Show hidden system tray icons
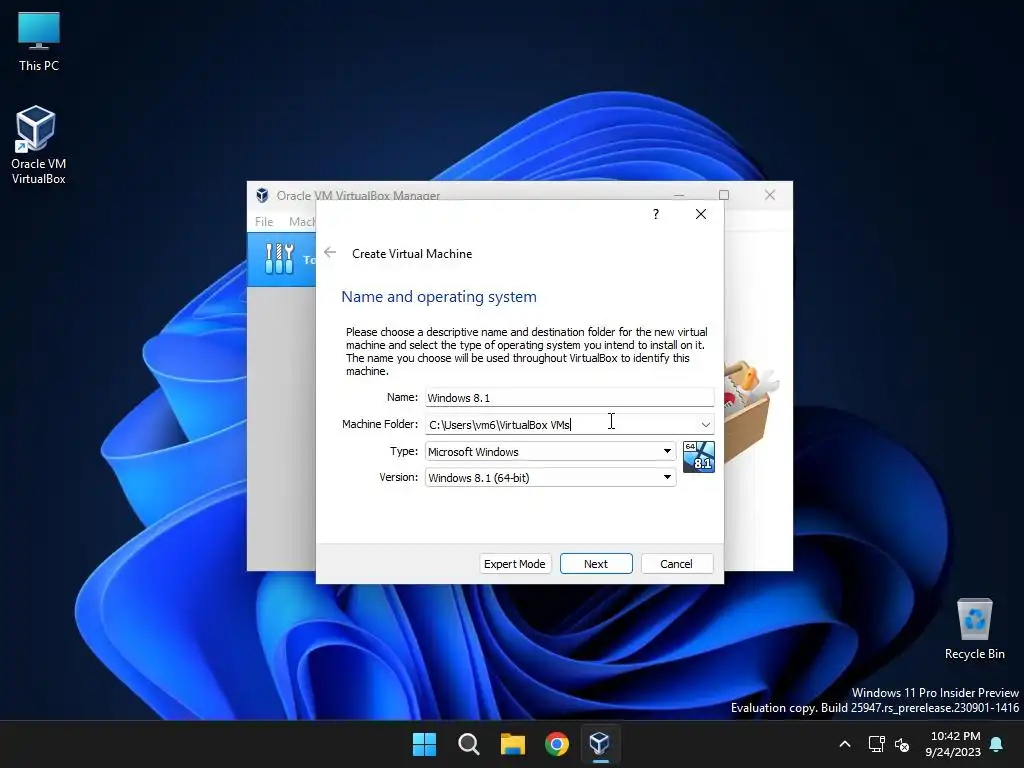 click(844, 744)
